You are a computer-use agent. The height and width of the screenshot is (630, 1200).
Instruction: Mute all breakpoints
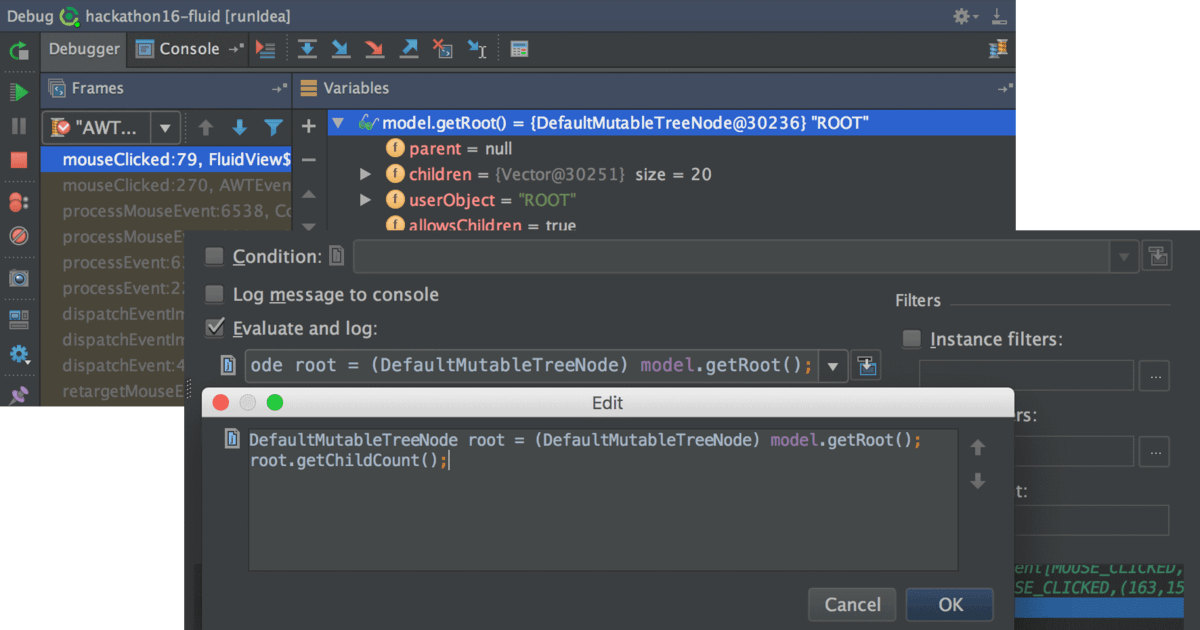point(18,232)
